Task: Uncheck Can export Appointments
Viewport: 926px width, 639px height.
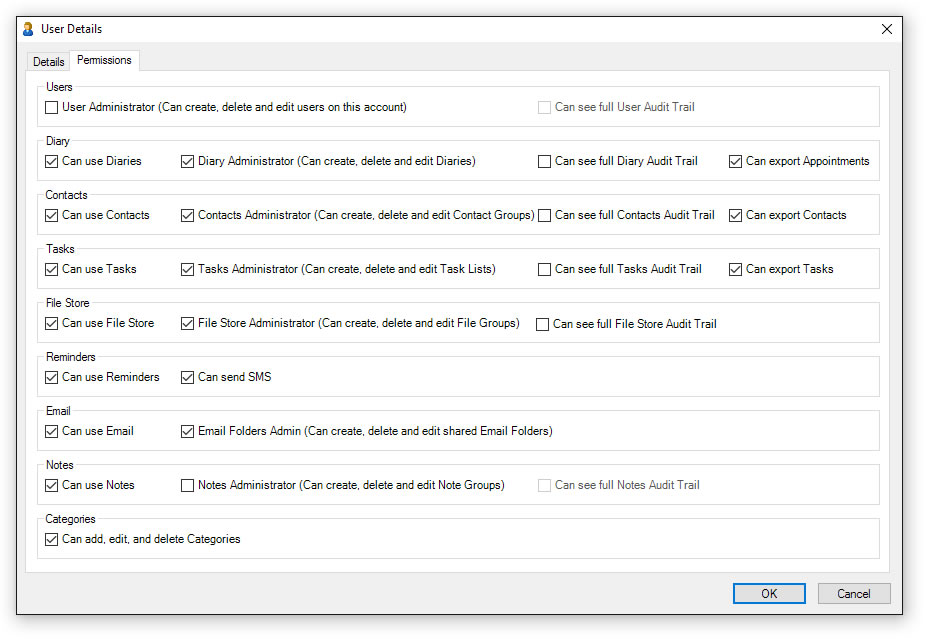Action: coord(736,161)
